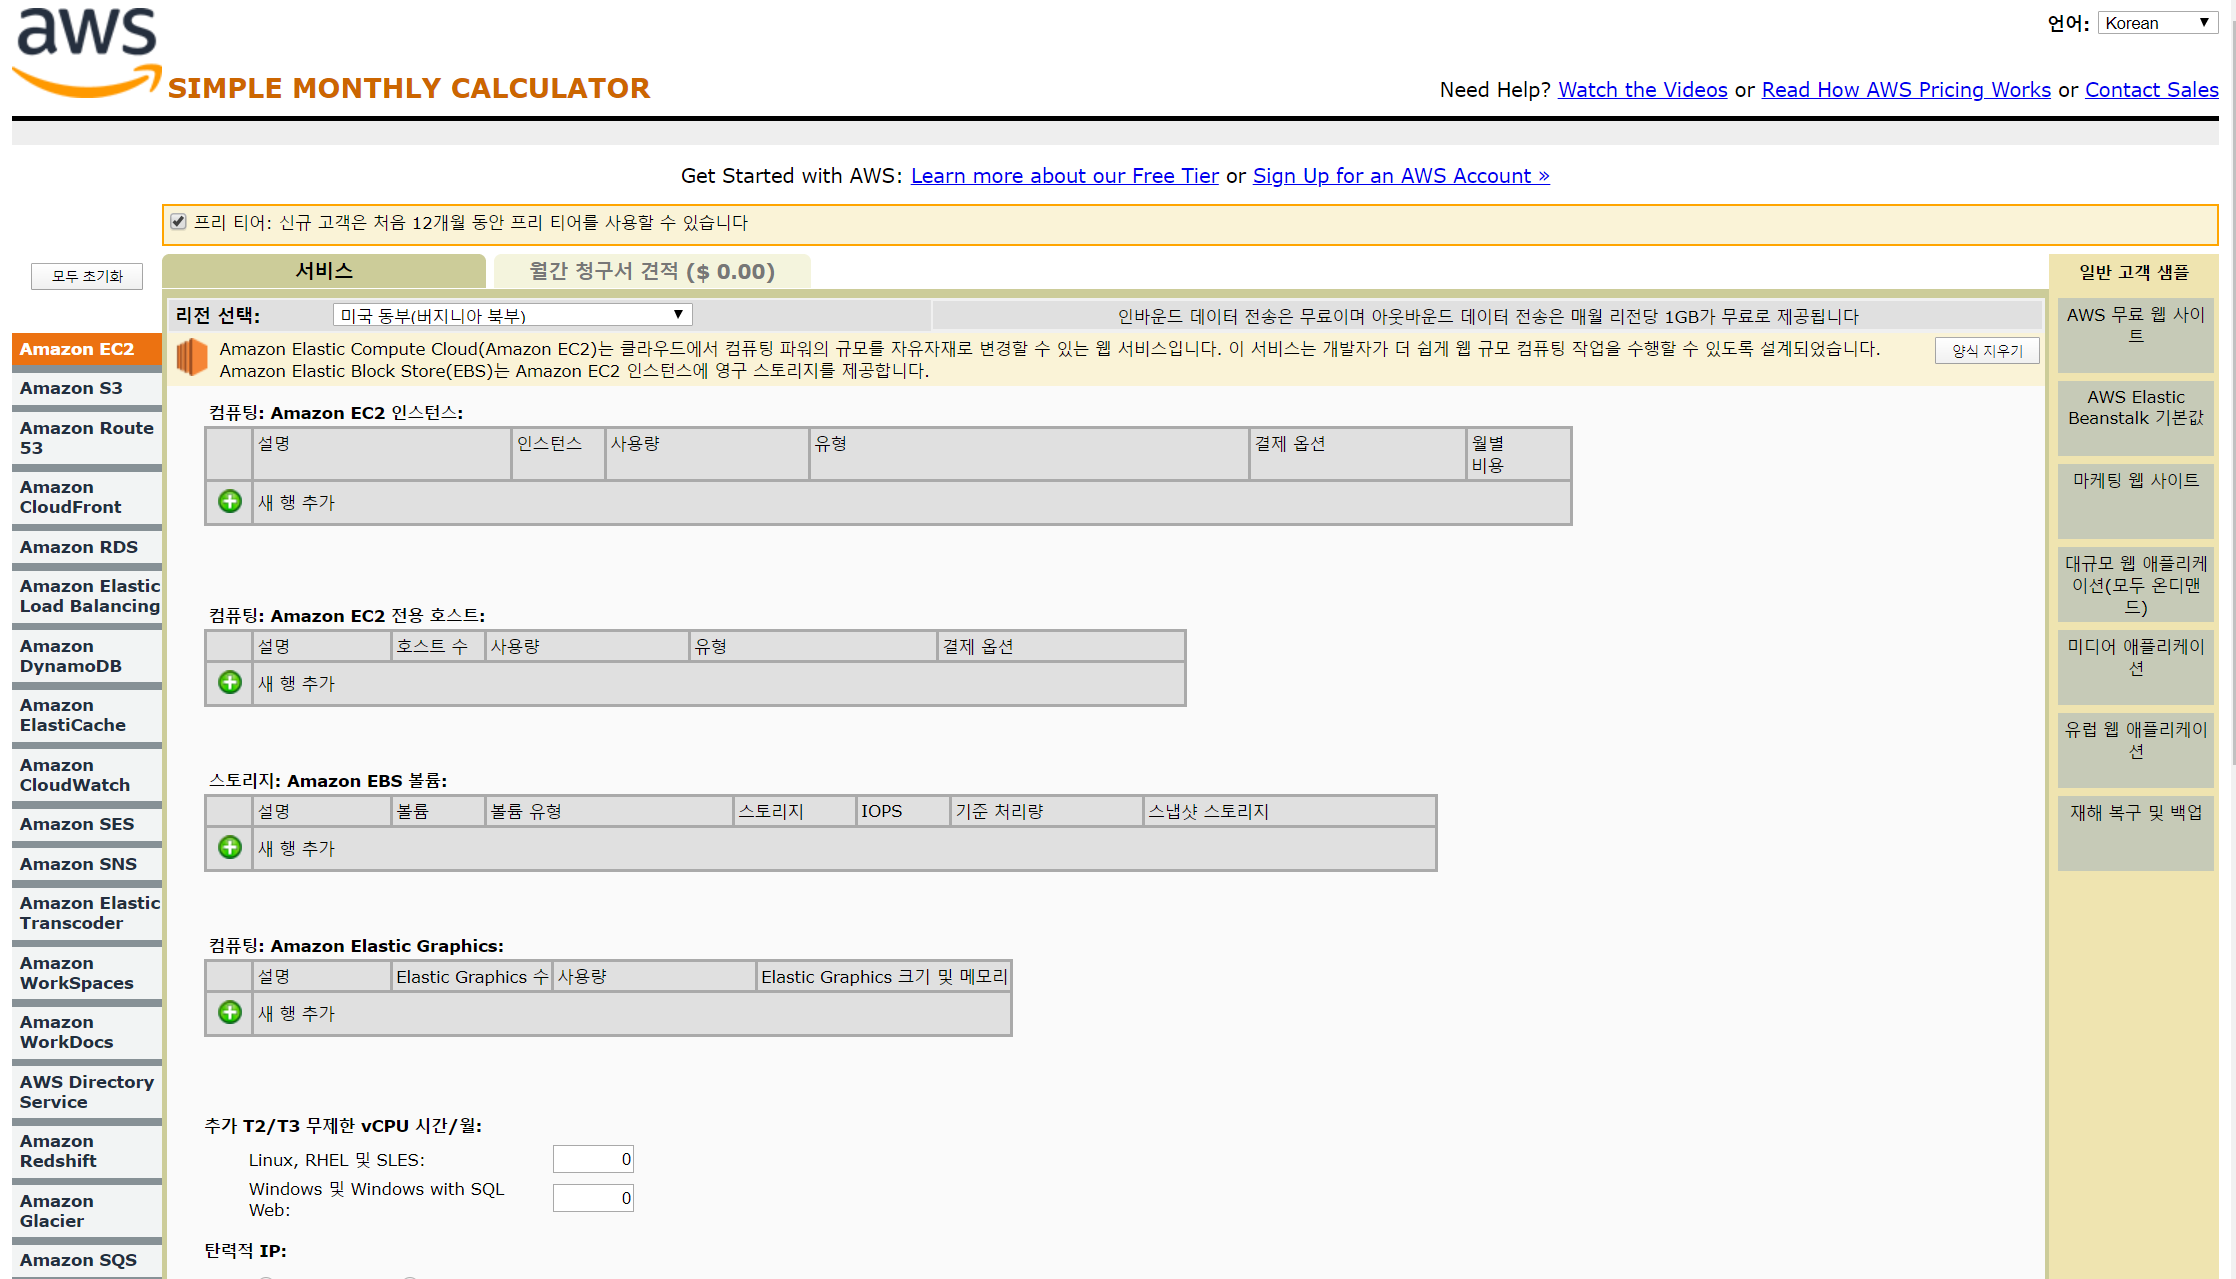Select Amazon RDS from the service list
2236x1279 pixels.
(79, 547)
